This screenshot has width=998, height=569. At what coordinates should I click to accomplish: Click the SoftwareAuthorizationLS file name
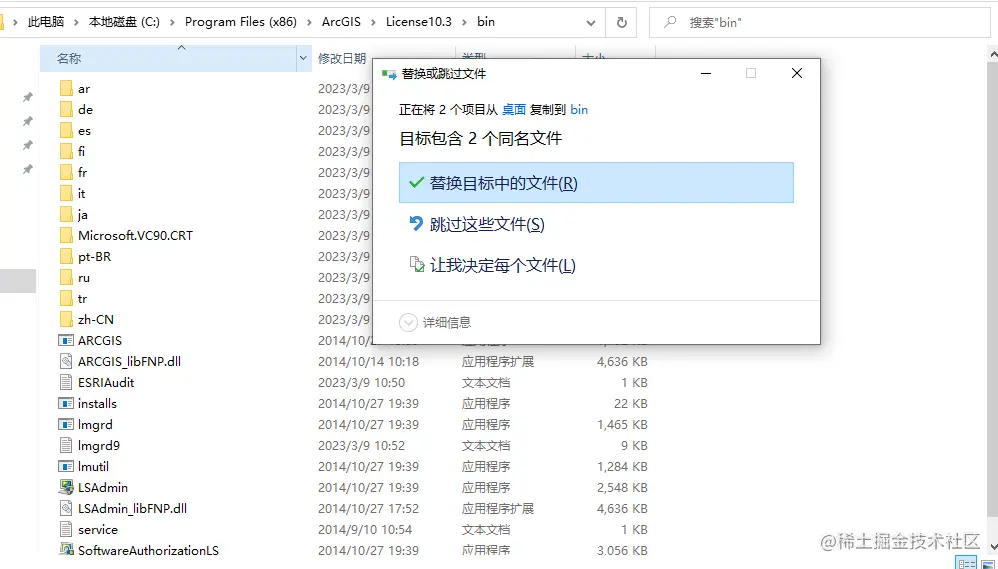(x=148, y=551)
